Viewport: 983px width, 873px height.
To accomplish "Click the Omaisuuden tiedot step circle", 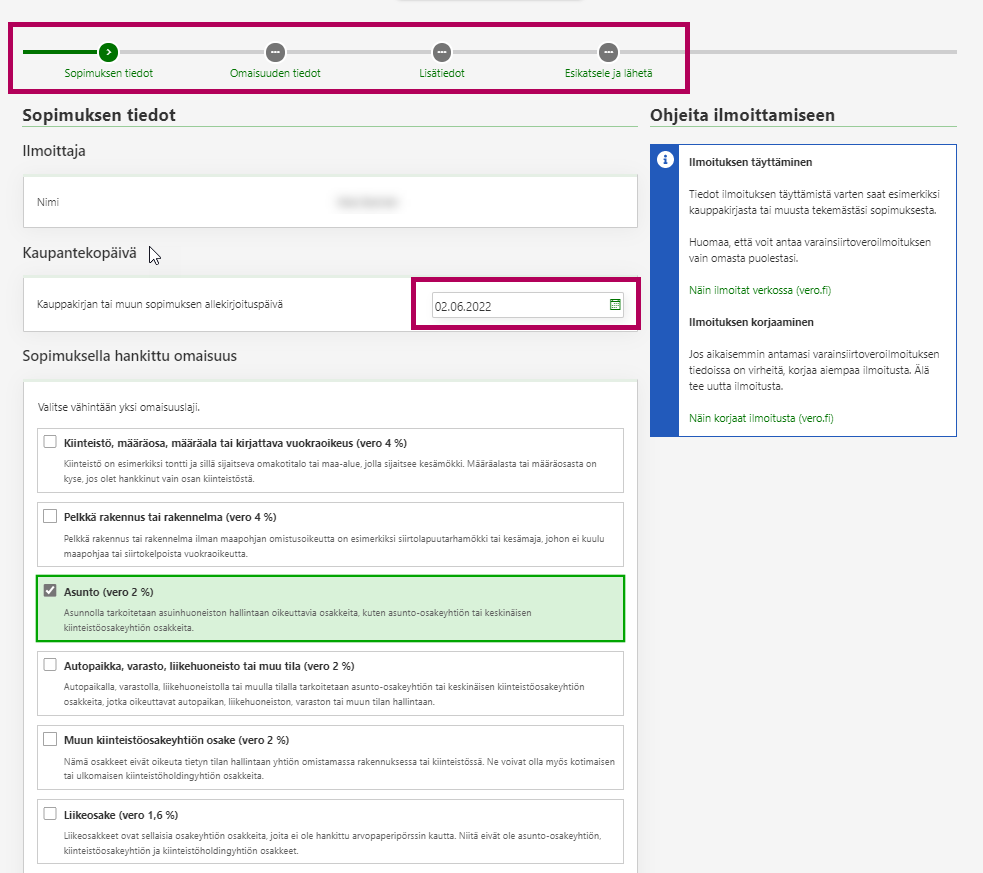I will click(275, 52).
